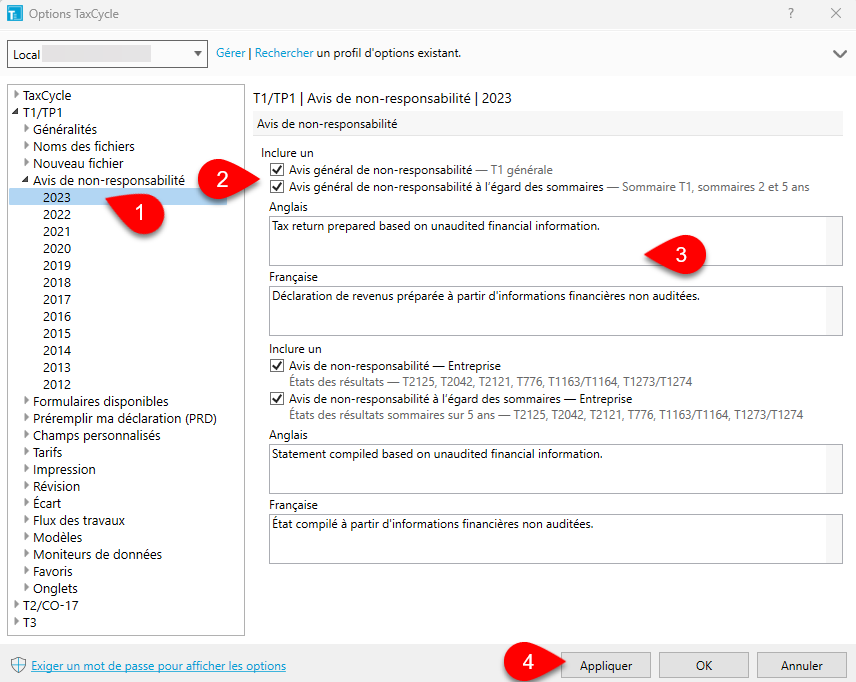This screenshot has width=856, height=682.
Task: Click the OK button
Action: (704, 666)
